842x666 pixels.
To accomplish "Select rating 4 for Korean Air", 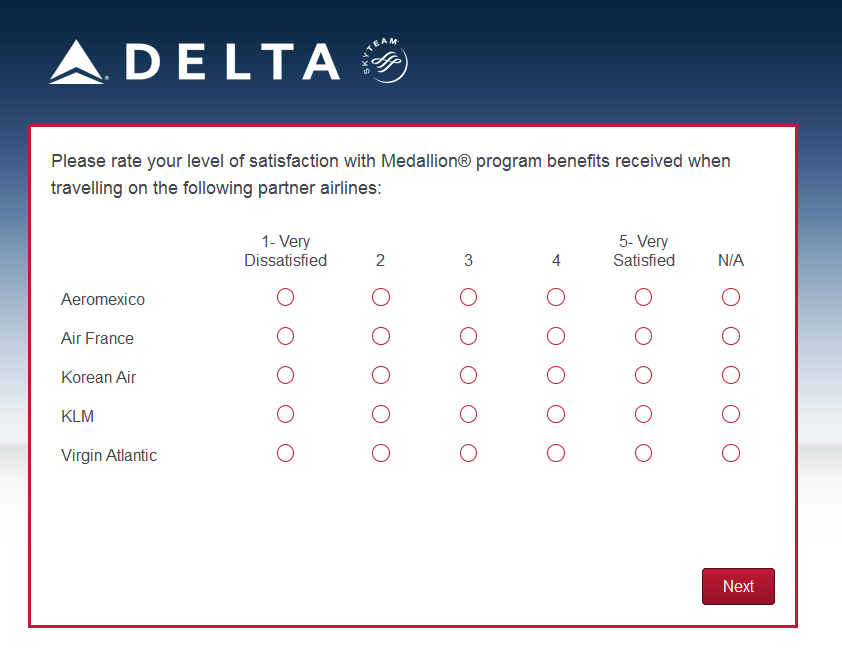I will tap(556, 375).
